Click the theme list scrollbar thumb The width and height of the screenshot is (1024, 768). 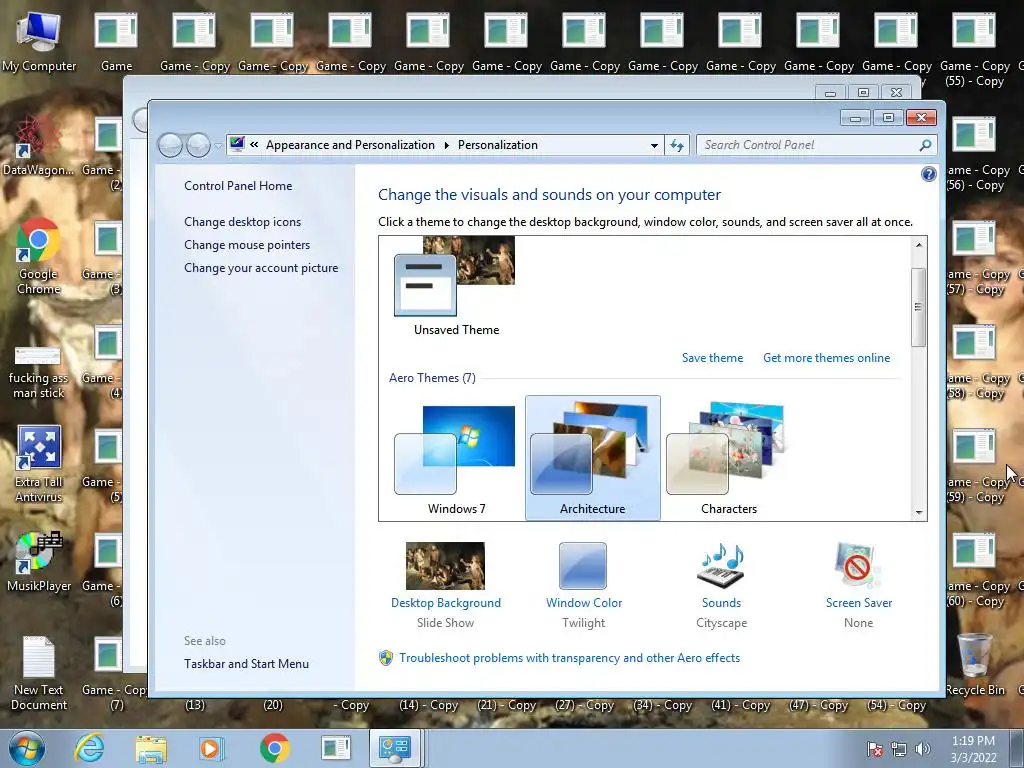(918, 307)
